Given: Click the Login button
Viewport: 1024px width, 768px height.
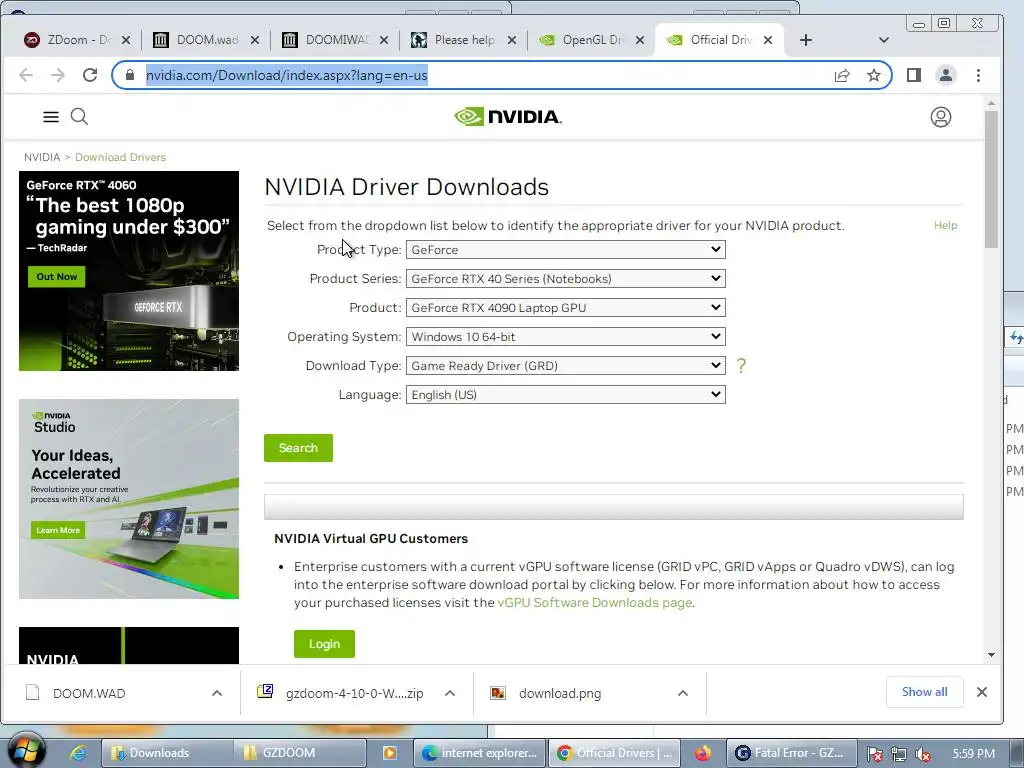Looking at the screenshot, I should 325,644.
